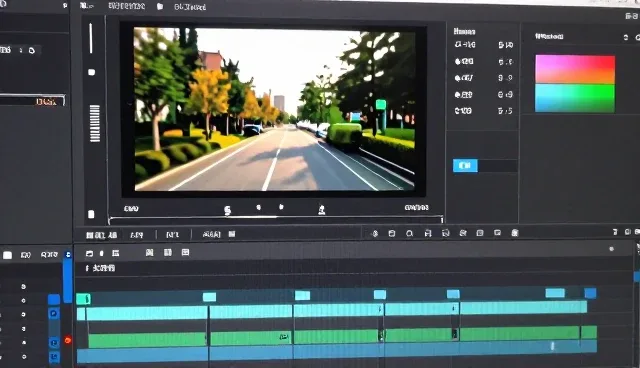This screenshot has height=368, width=640.
Task: Click the blue button below the parameter list
Action: (x=465, y=165)
